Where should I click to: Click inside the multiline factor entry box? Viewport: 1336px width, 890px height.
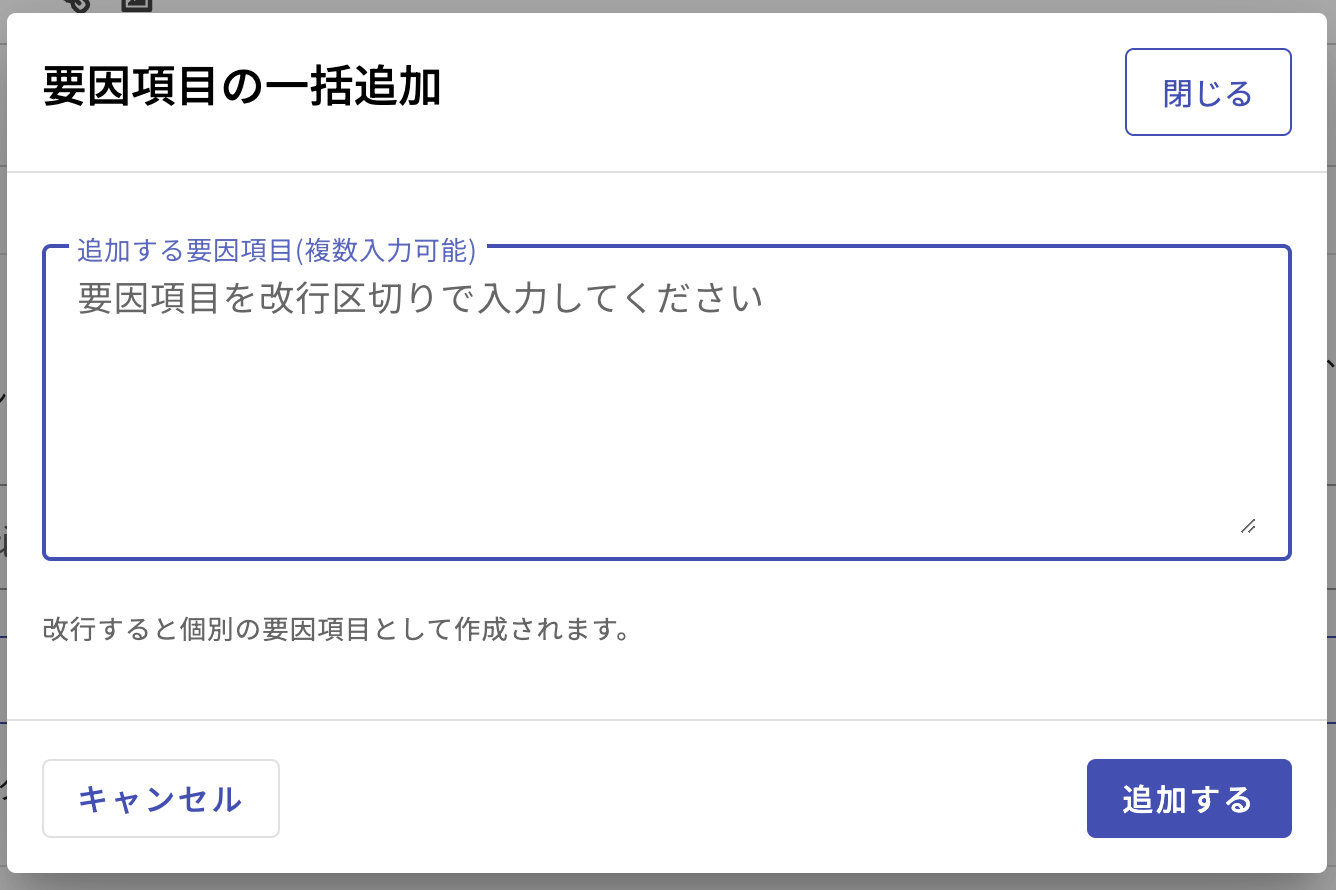667,400
